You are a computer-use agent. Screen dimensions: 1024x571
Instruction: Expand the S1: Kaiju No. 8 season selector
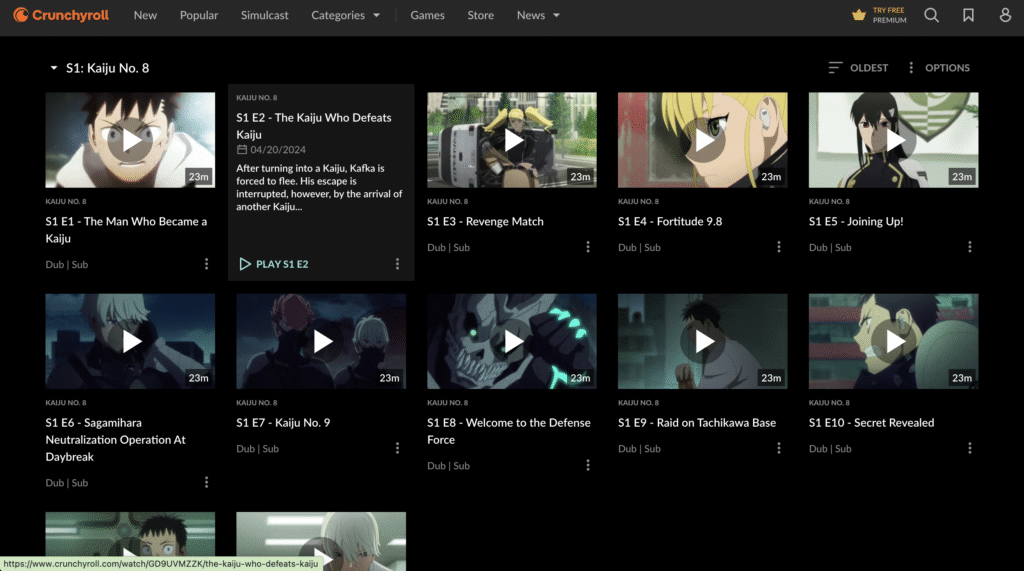coord(100,68)
